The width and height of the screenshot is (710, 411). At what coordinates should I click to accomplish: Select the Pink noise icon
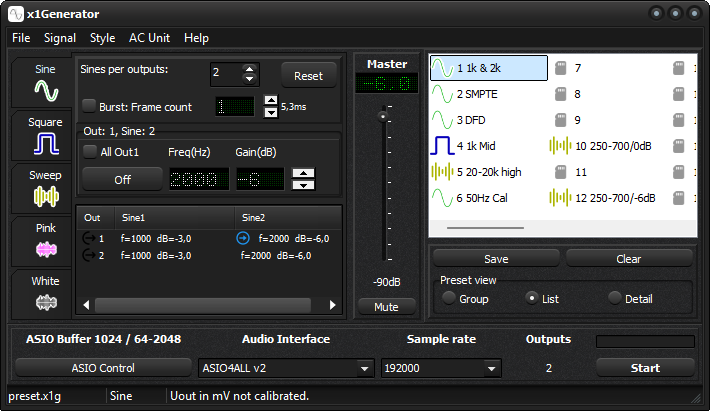pos(45,248)
